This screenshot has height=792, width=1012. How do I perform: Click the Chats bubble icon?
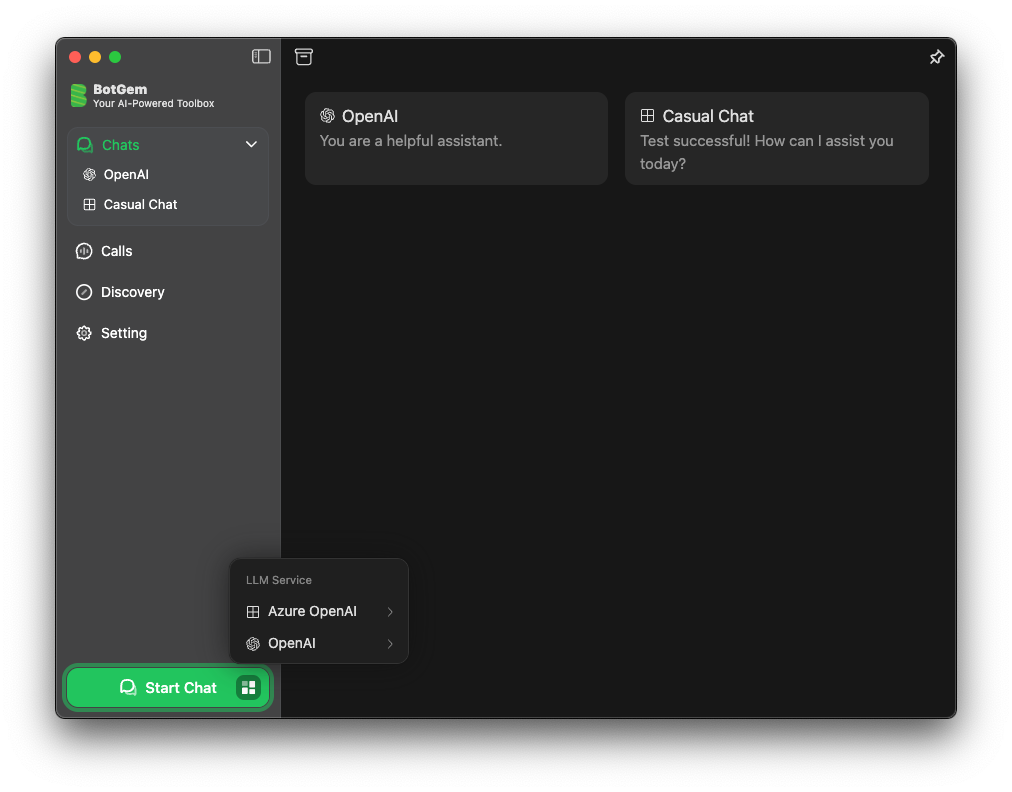click(x=85, y=145)
